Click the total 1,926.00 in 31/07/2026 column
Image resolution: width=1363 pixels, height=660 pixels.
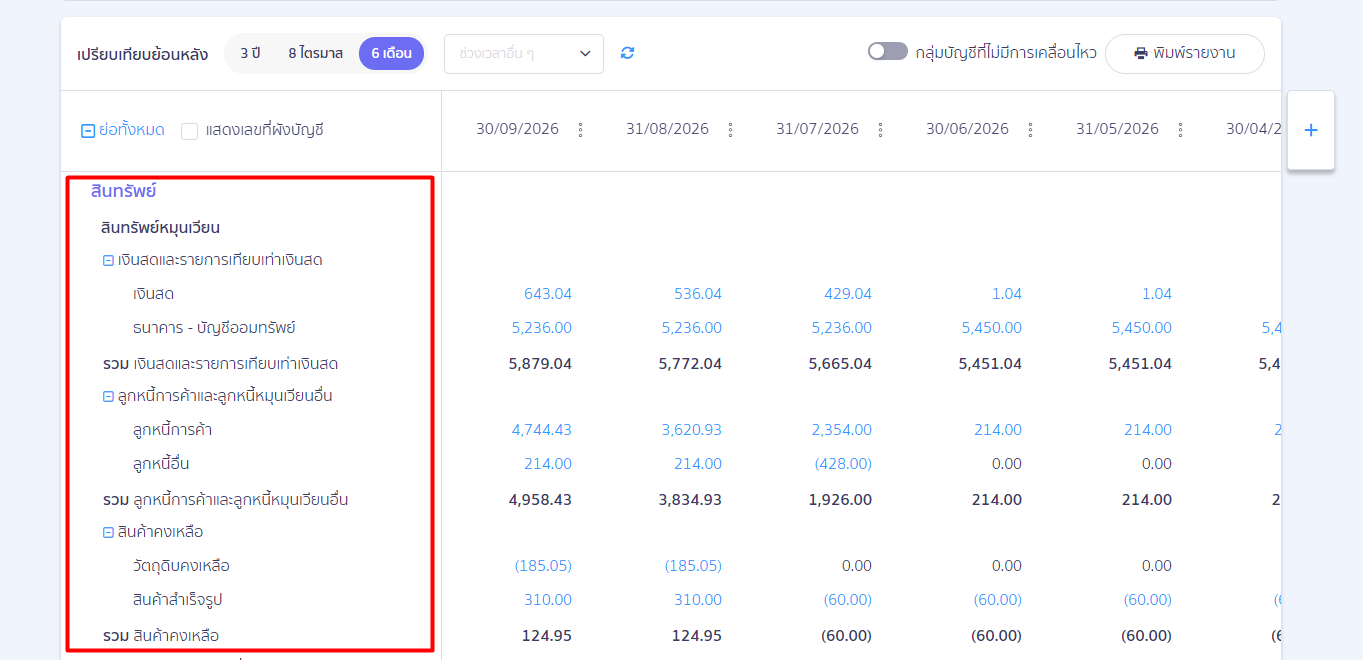pos(841,500)
